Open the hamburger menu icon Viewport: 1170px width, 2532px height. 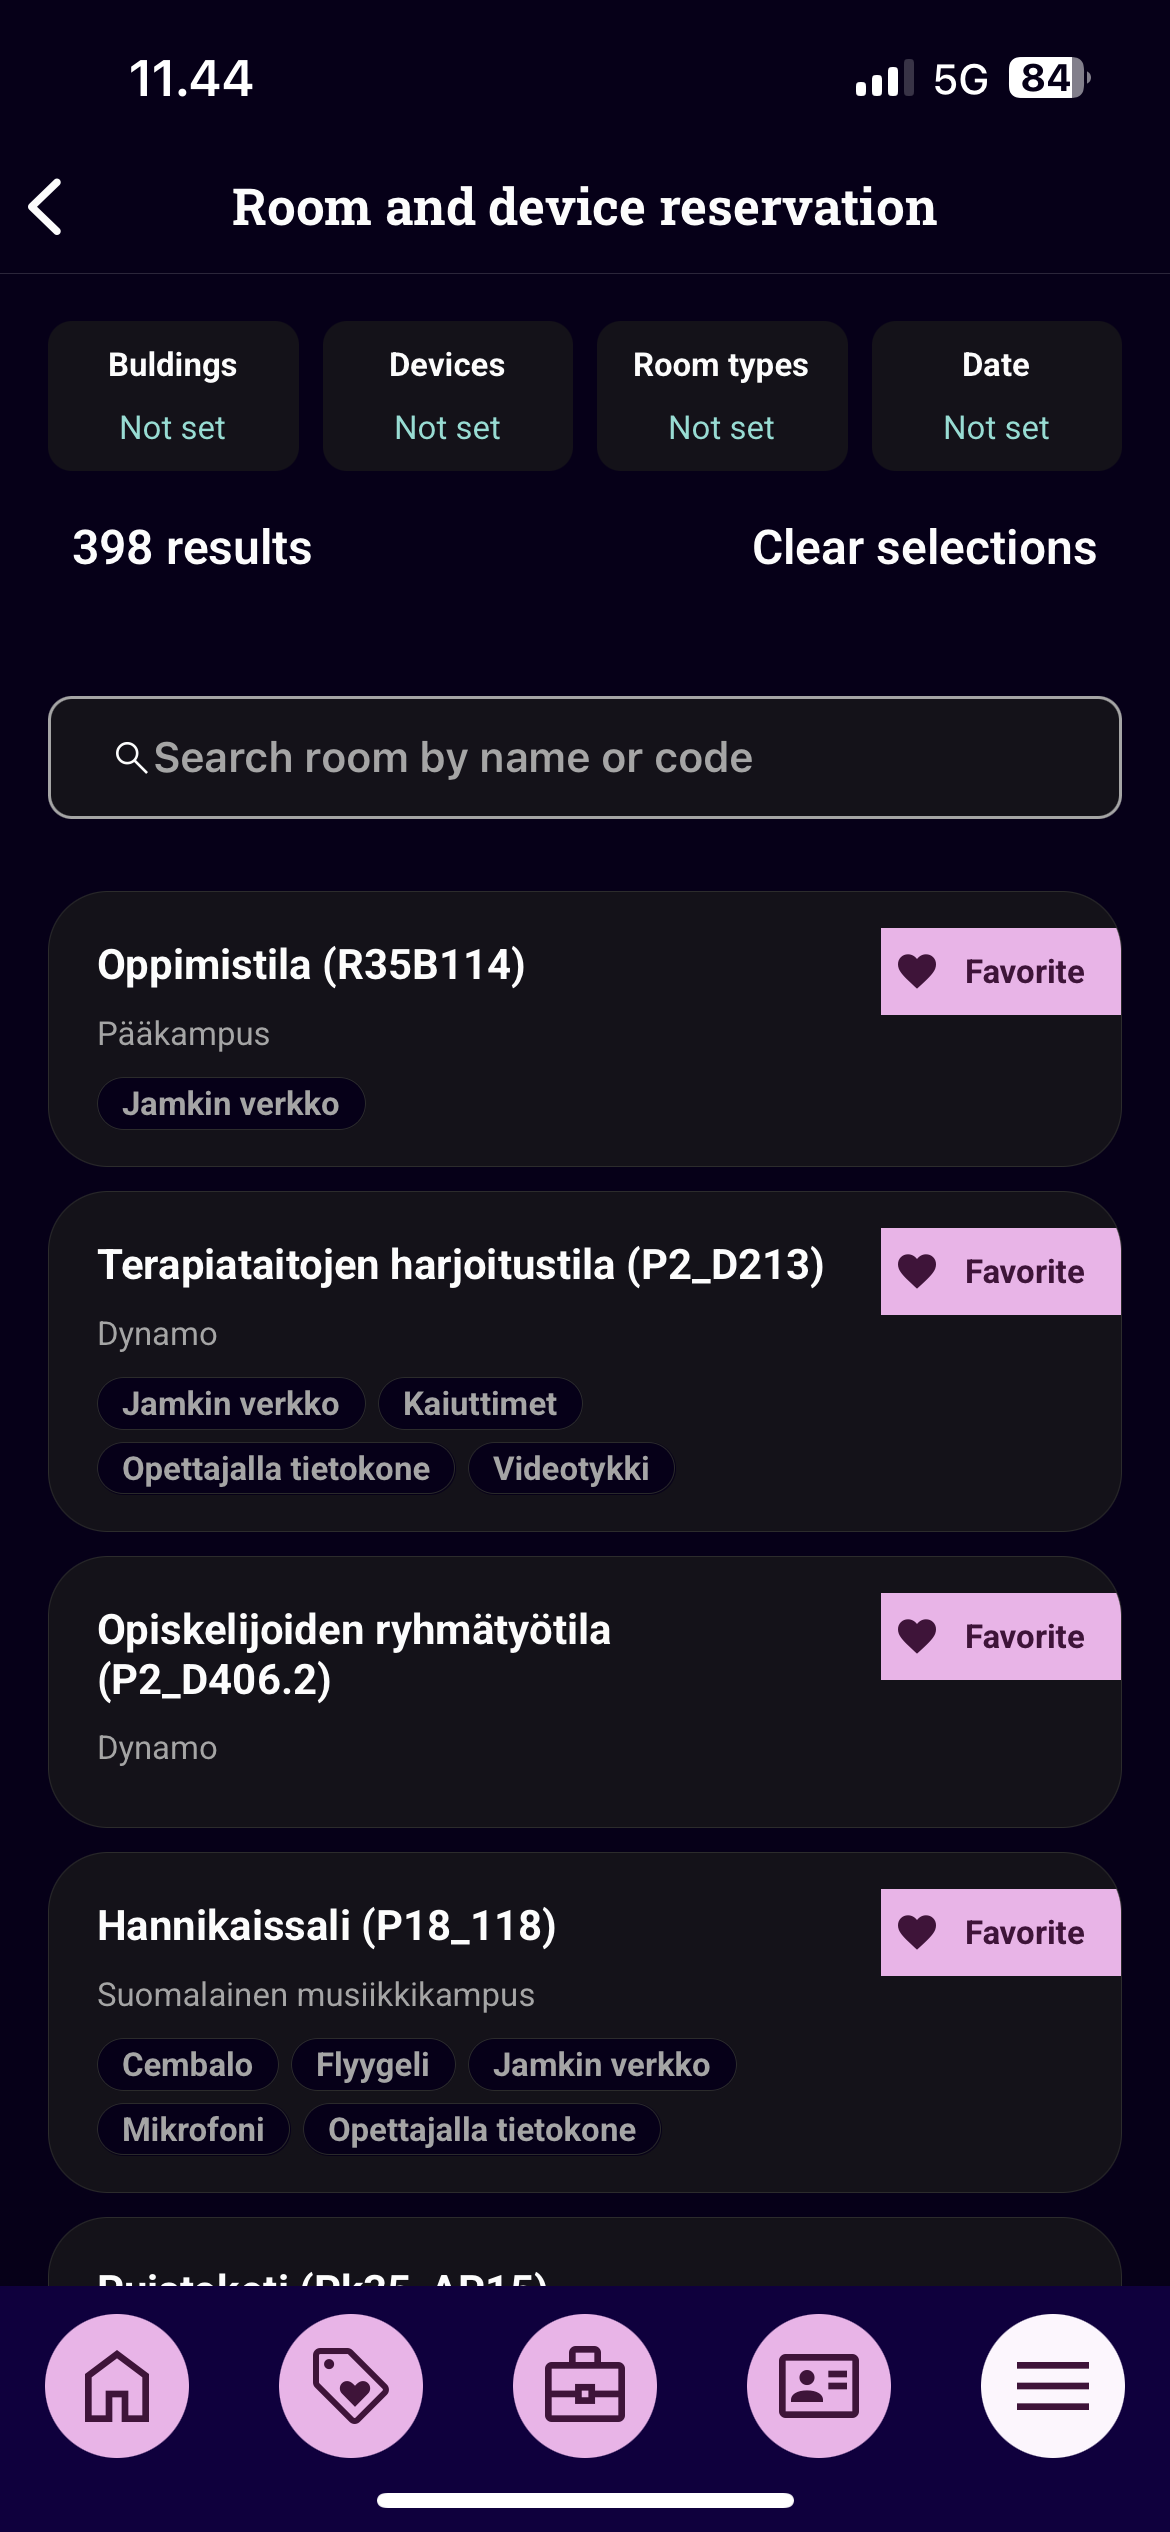(1052, 2386)
